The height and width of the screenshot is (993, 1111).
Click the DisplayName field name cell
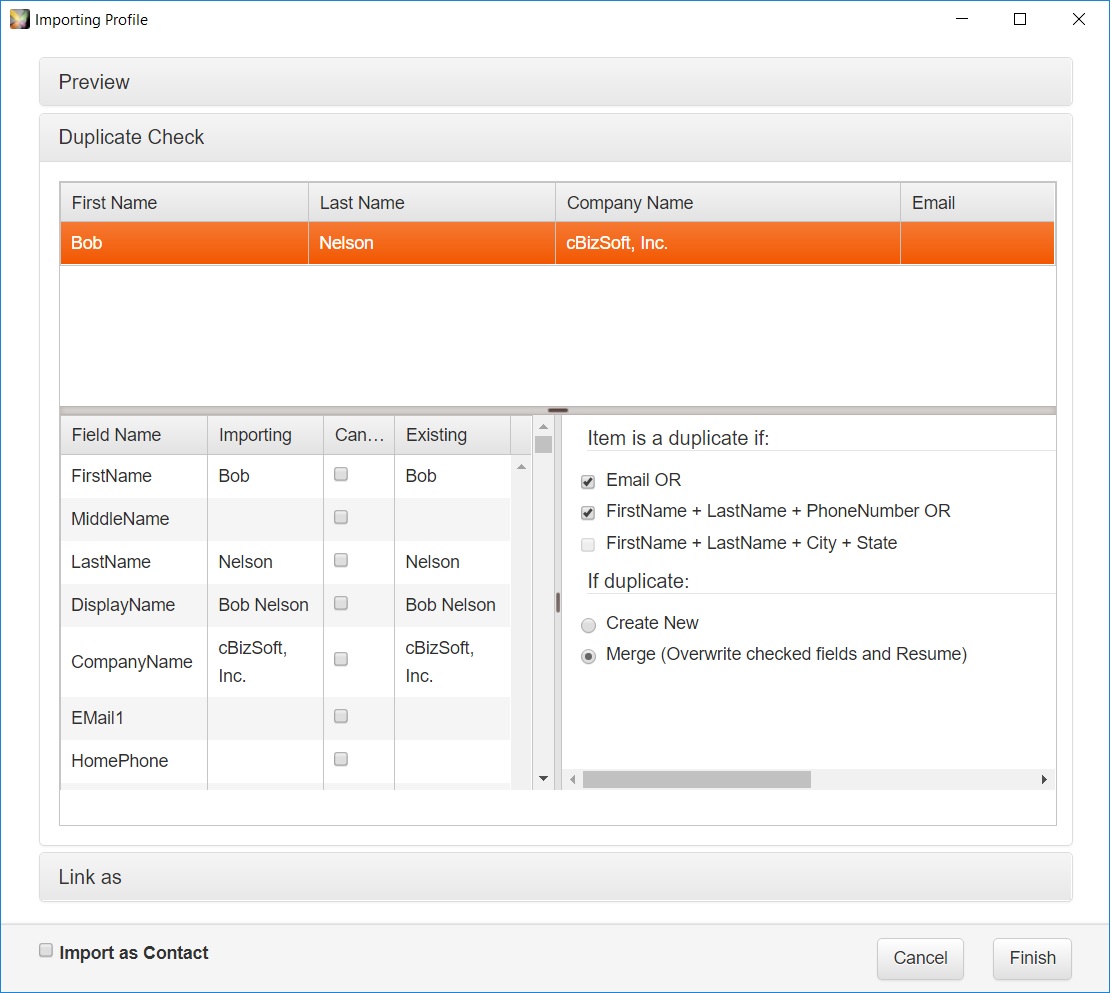coord(134,605)
